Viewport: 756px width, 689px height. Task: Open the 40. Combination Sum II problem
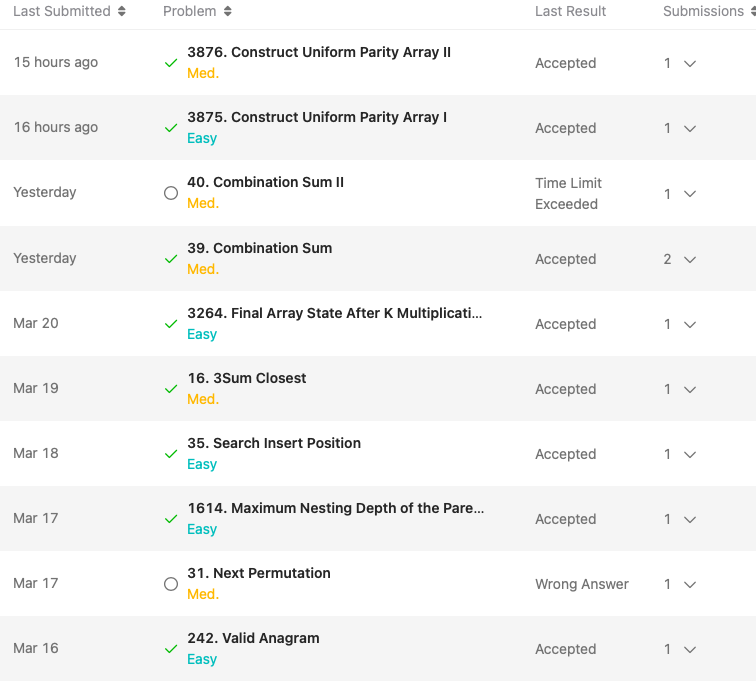click(265, 182)
